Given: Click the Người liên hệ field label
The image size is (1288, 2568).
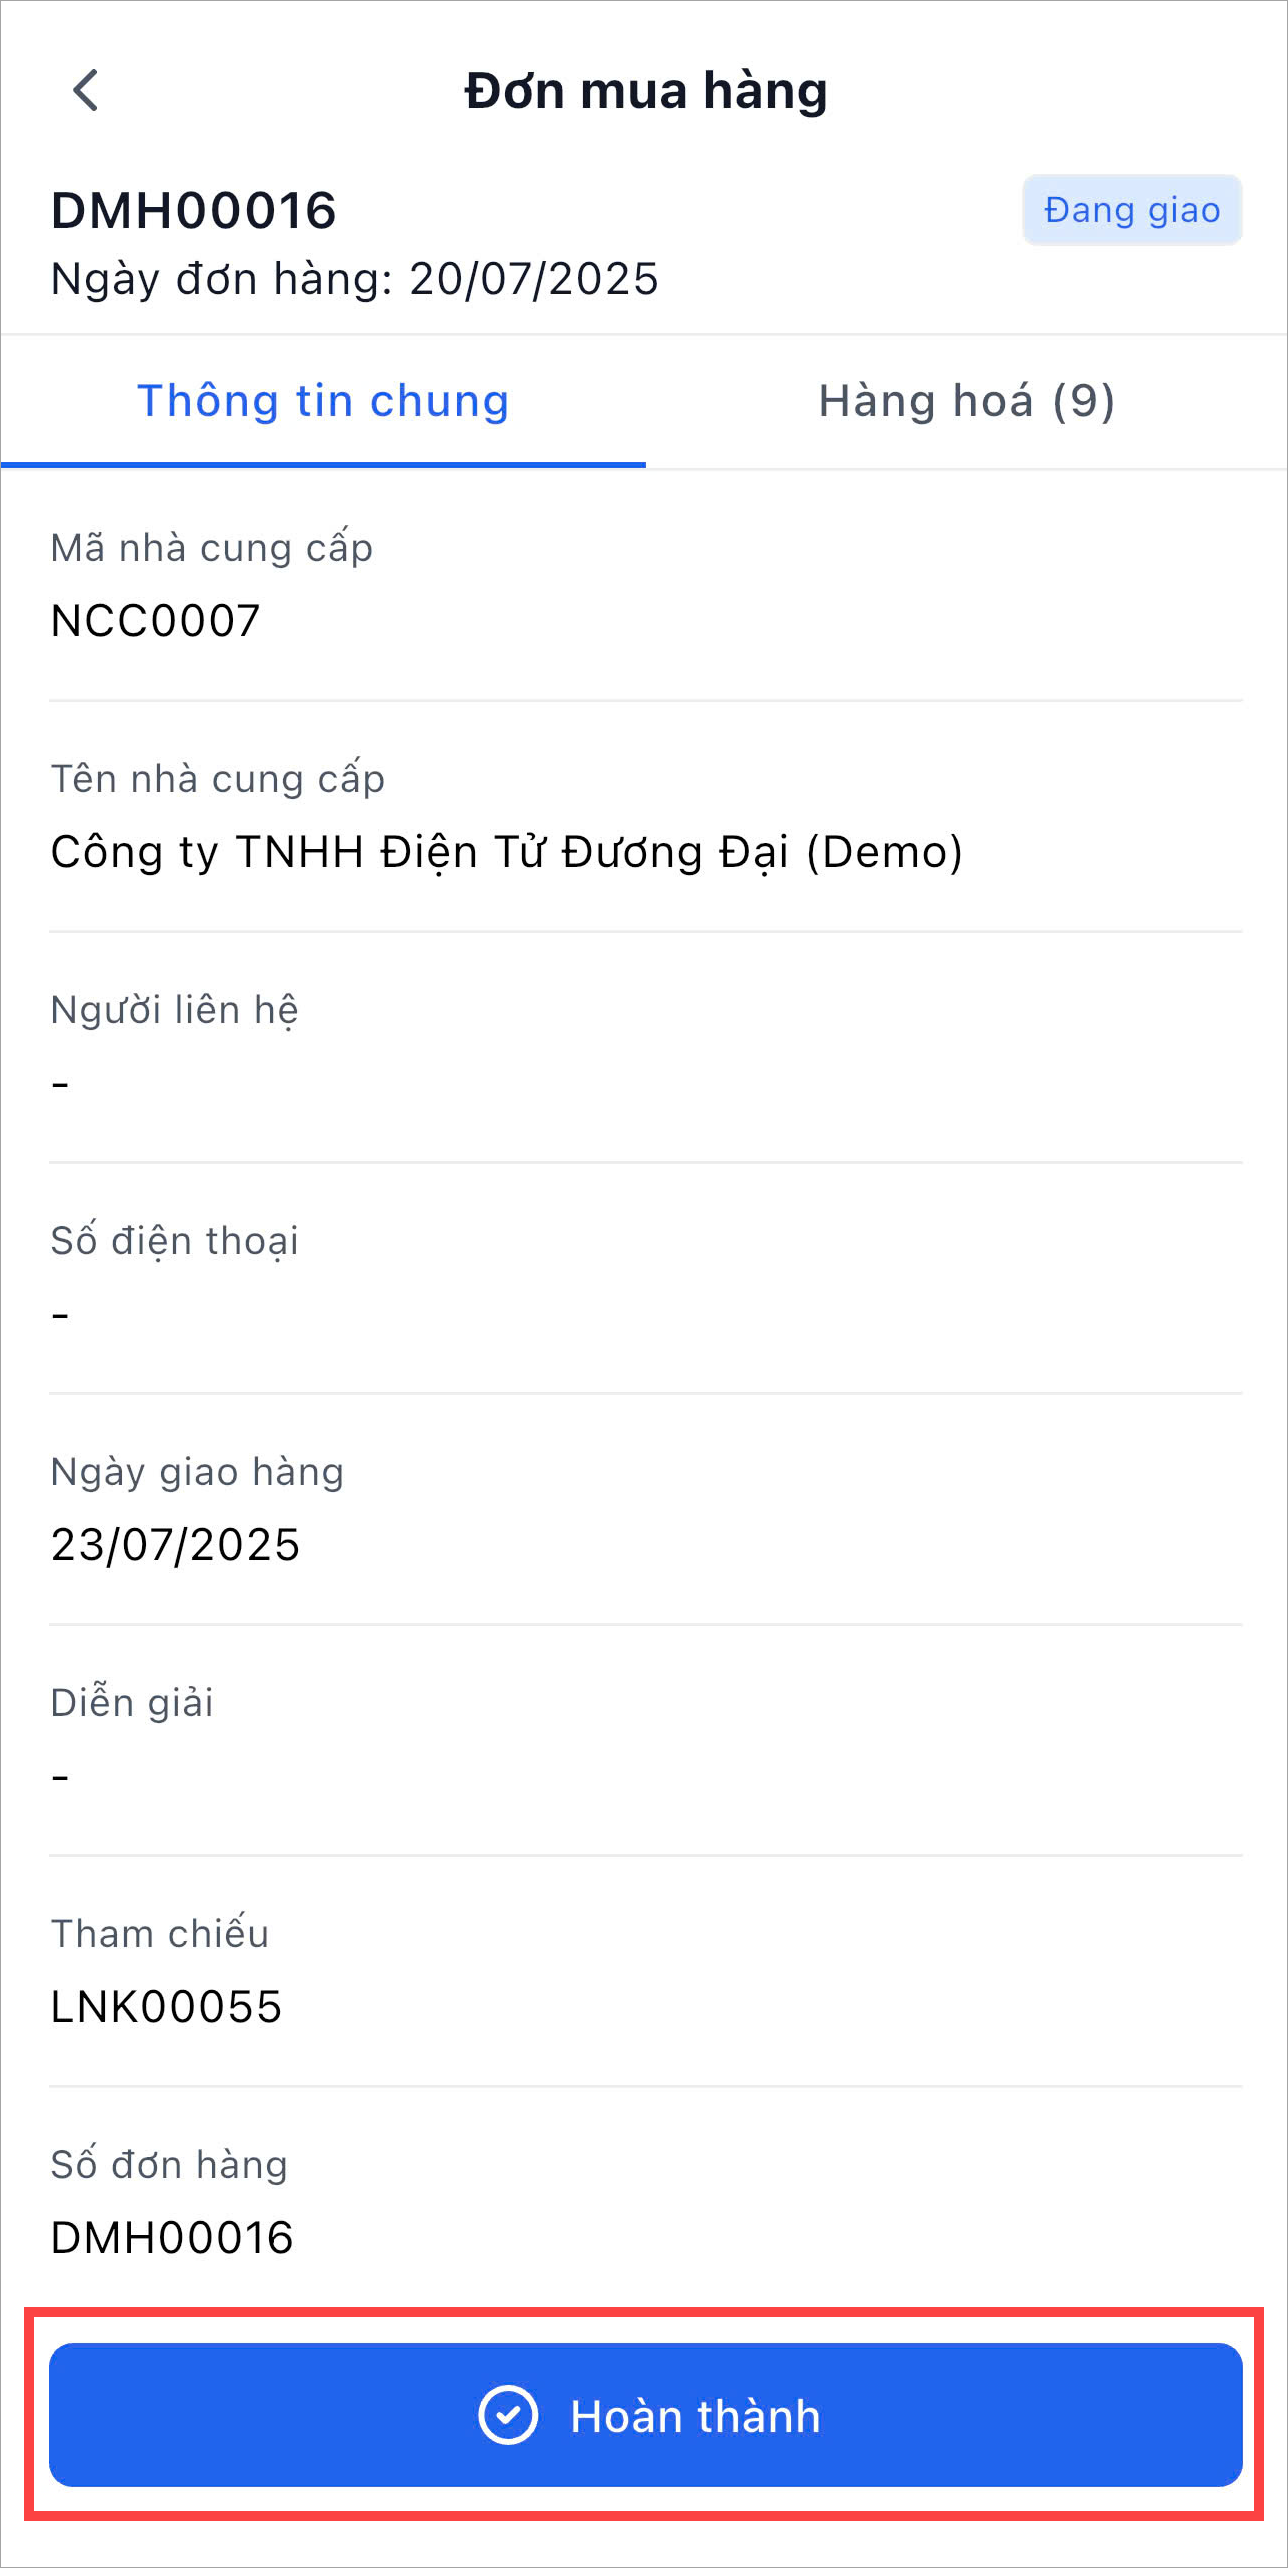Looking at the screenshot, I should point(175,1010).
